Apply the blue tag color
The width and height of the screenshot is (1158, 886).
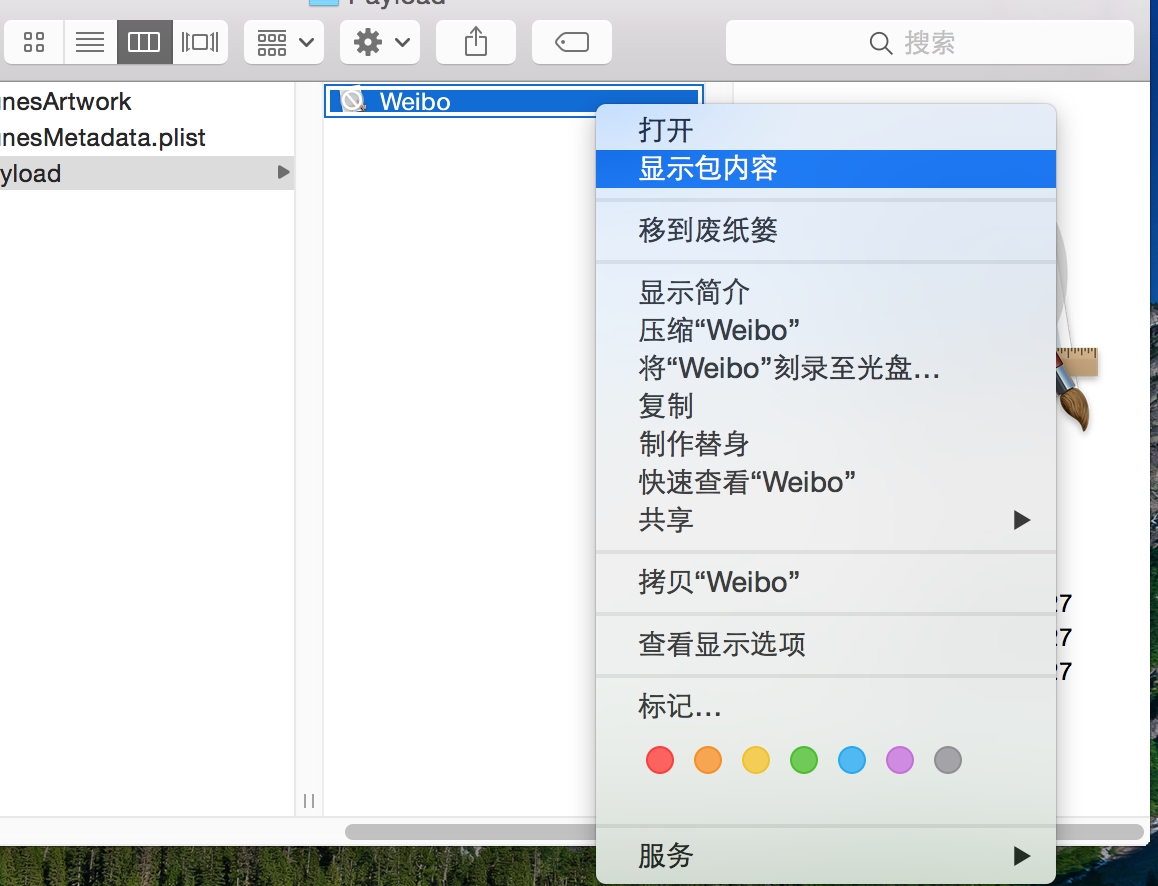[852, 760]
